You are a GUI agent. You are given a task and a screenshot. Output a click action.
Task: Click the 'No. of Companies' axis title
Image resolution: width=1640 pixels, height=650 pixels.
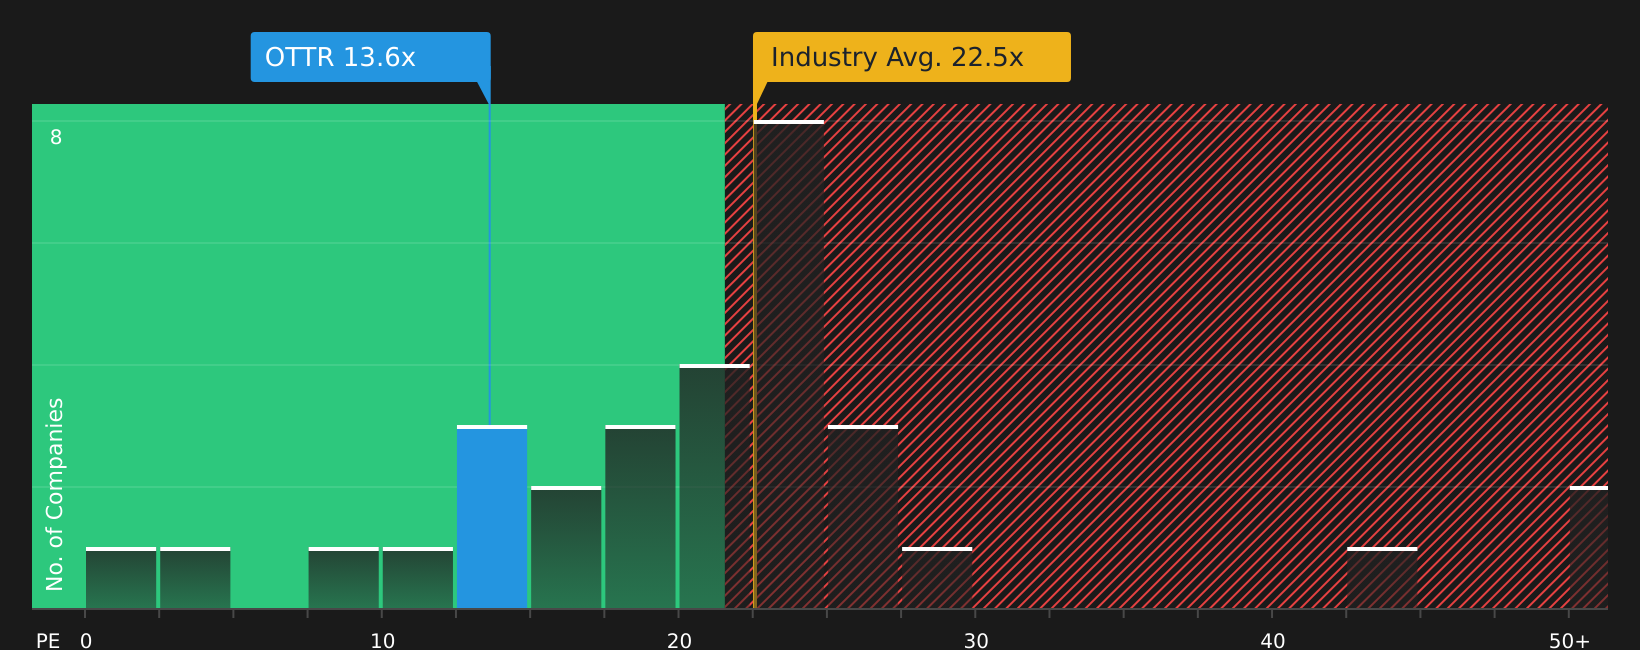coord(55,494)
